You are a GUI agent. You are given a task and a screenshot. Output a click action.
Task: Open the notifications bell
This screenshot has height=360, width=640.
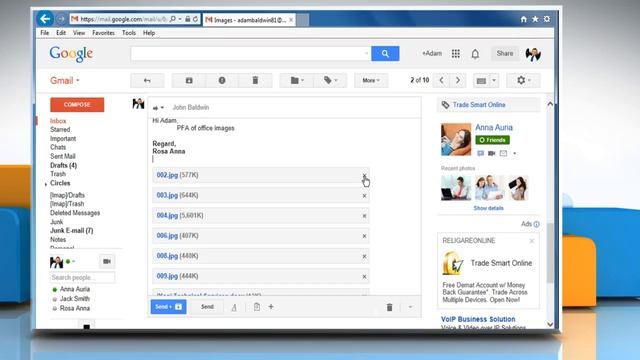[x=475, y=54]
